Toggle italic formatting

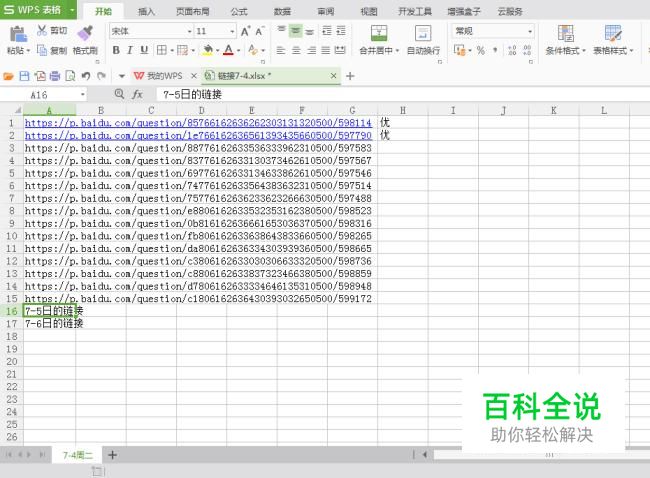point(130,50)
